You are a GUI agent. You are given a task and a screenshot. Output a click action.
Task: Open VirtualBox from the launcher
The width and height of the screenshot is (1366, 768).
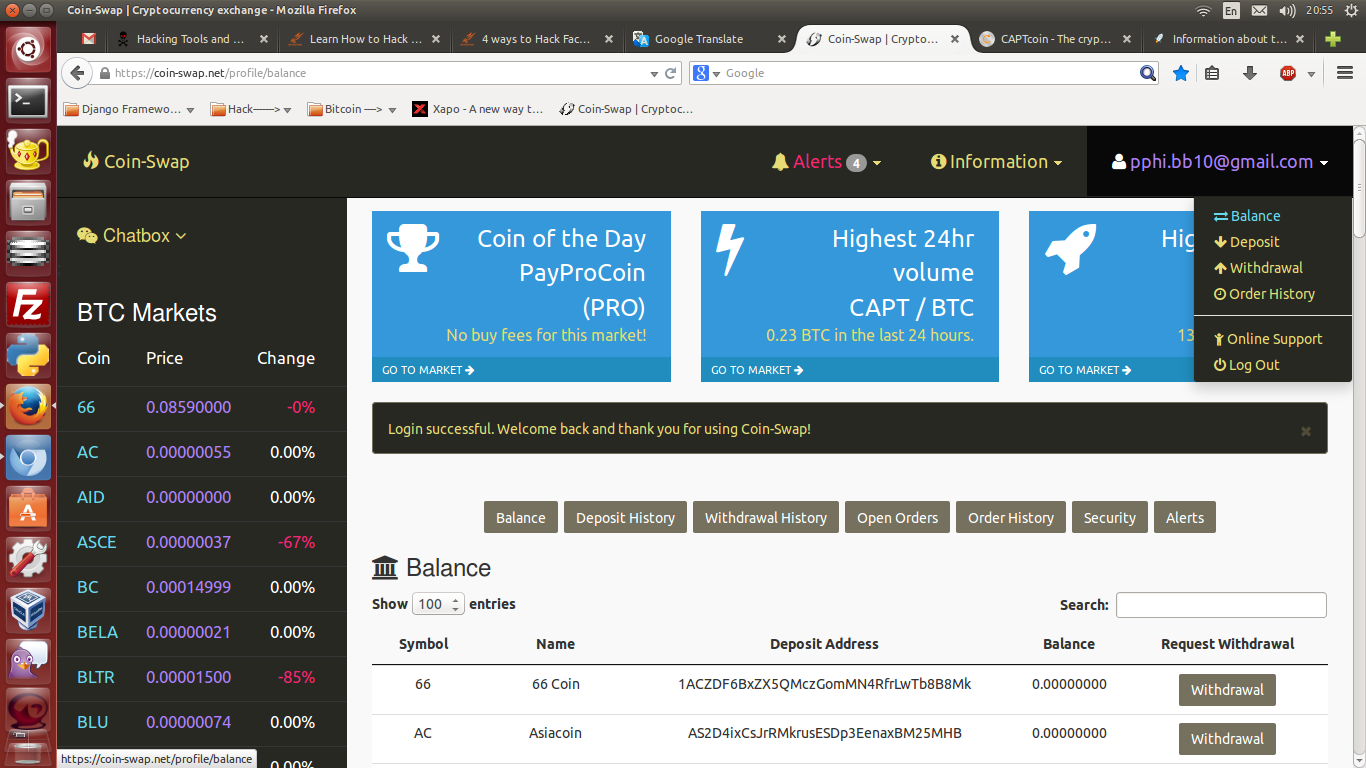(x=28, y=611)
